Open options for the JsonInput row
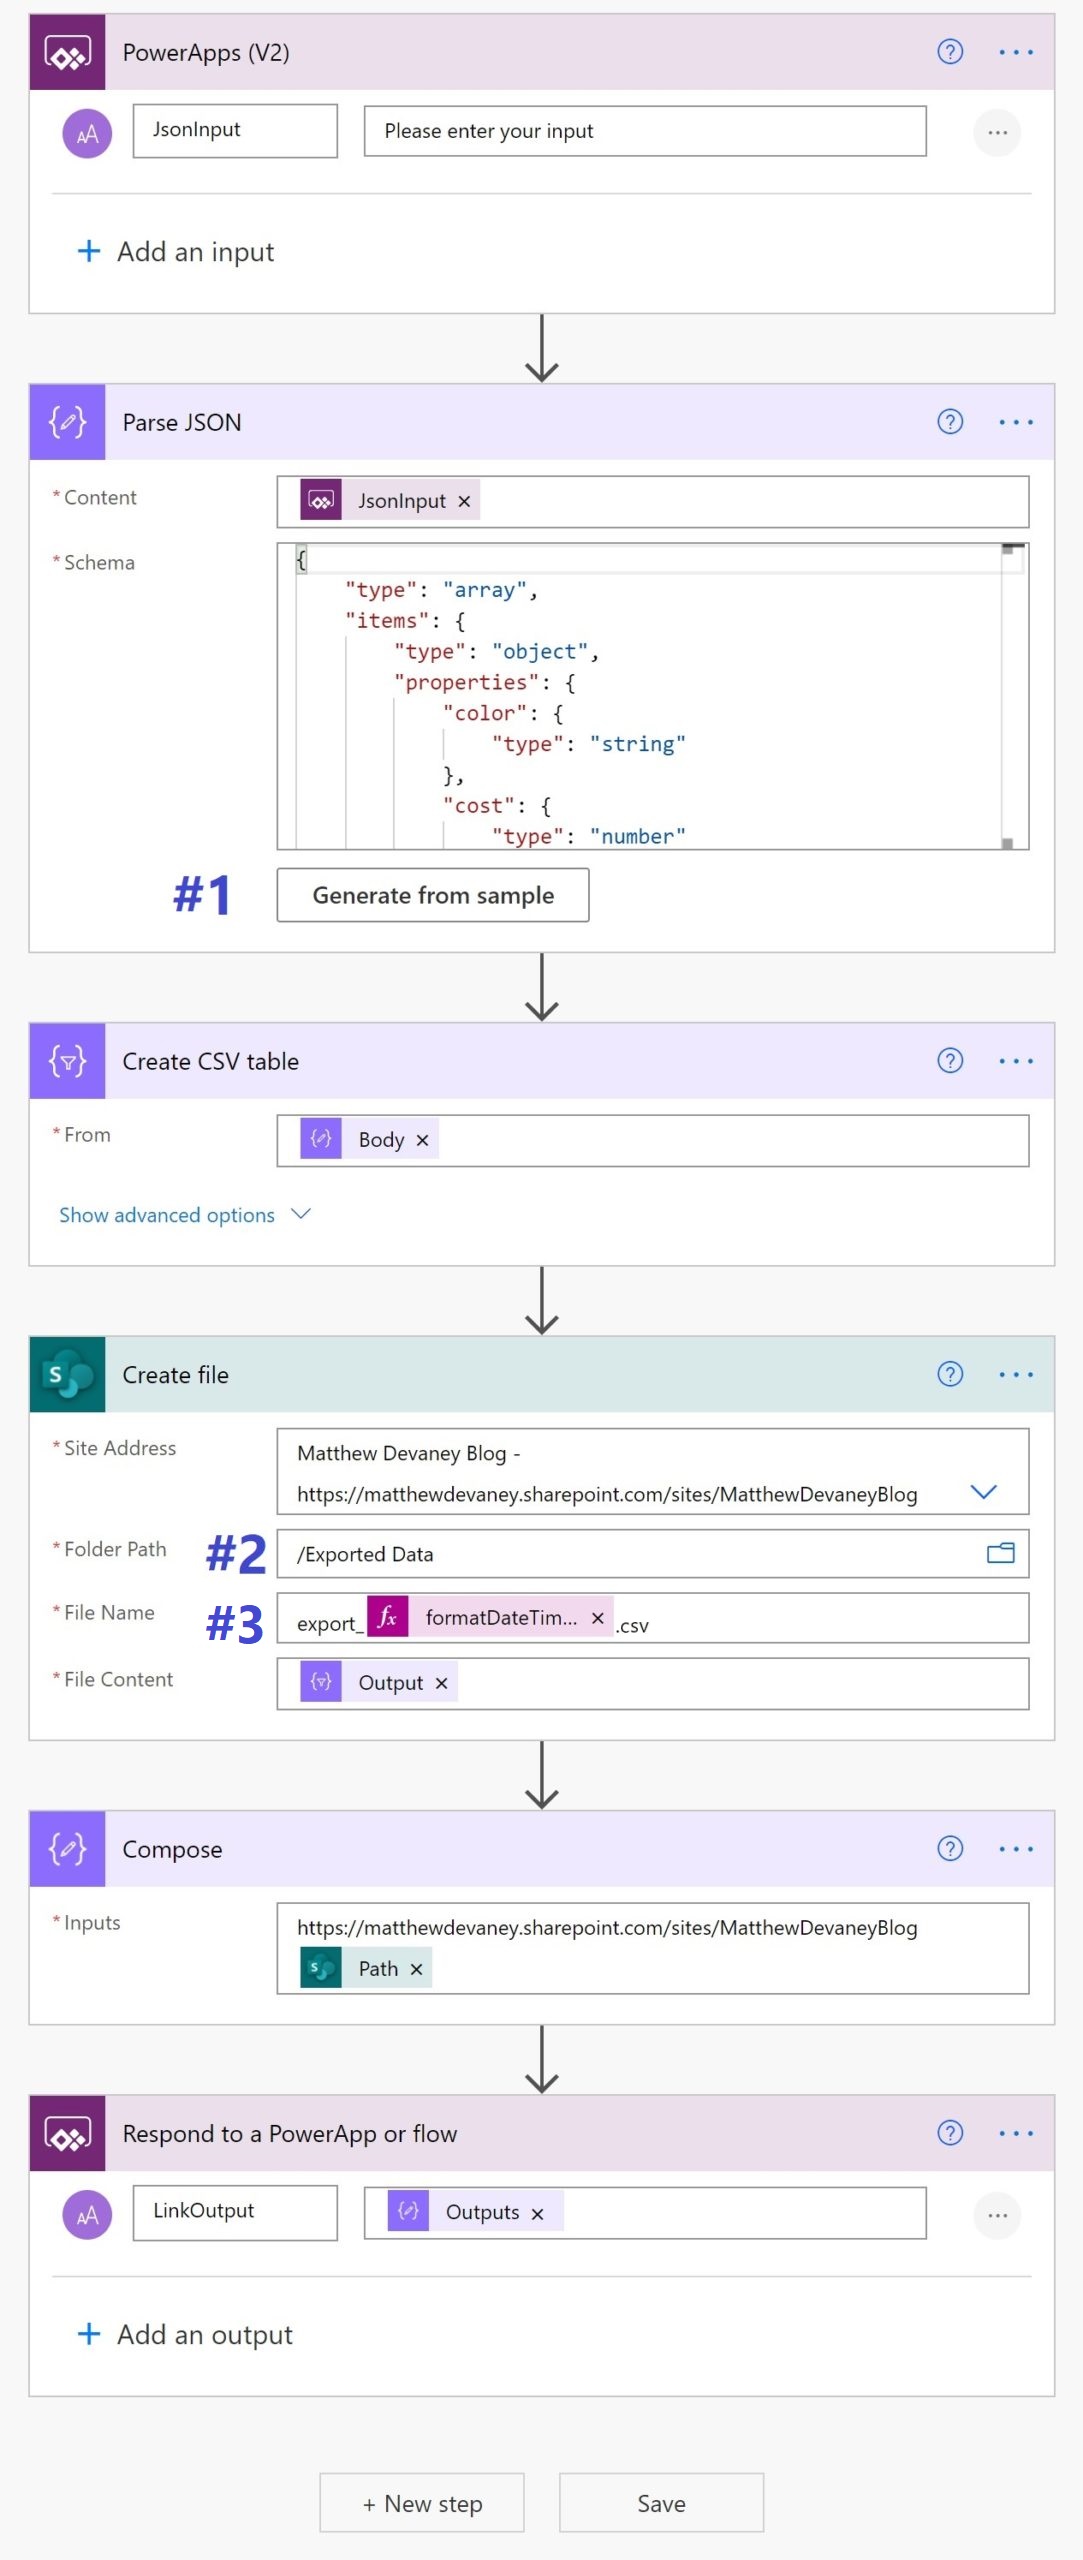 pos(997,132)
